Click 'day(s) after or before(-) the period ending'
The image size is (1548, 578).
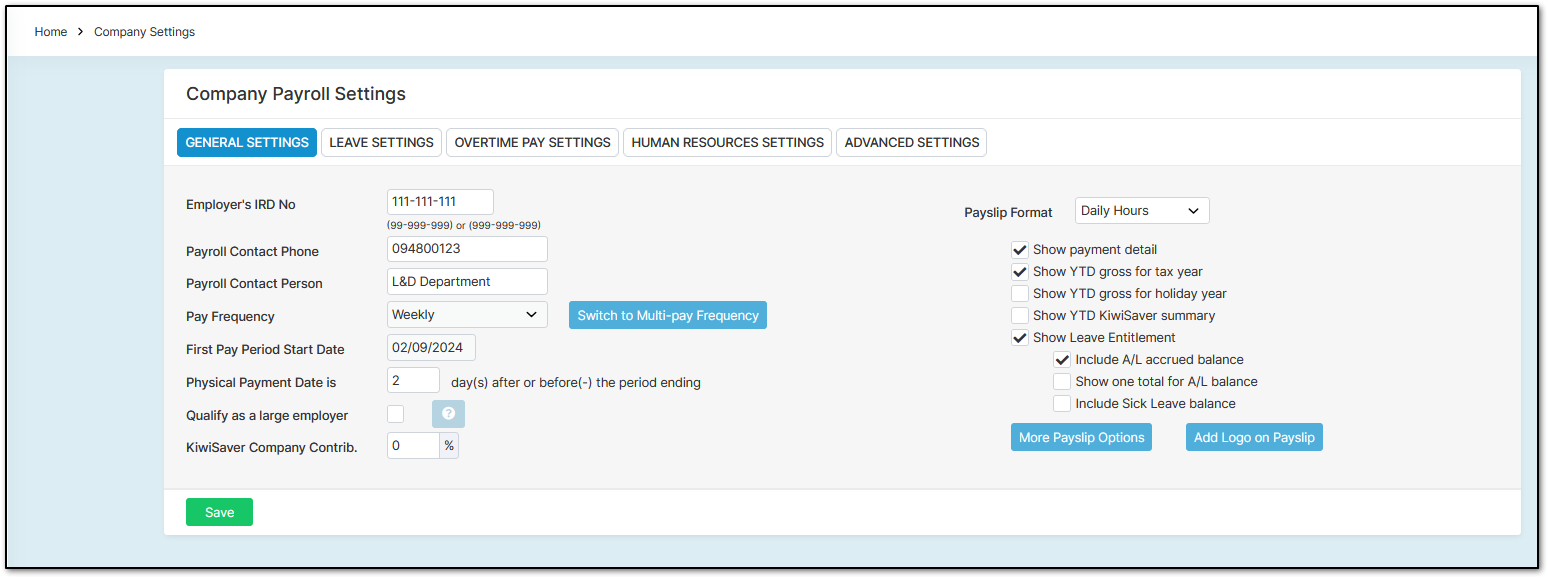(576, 382)
